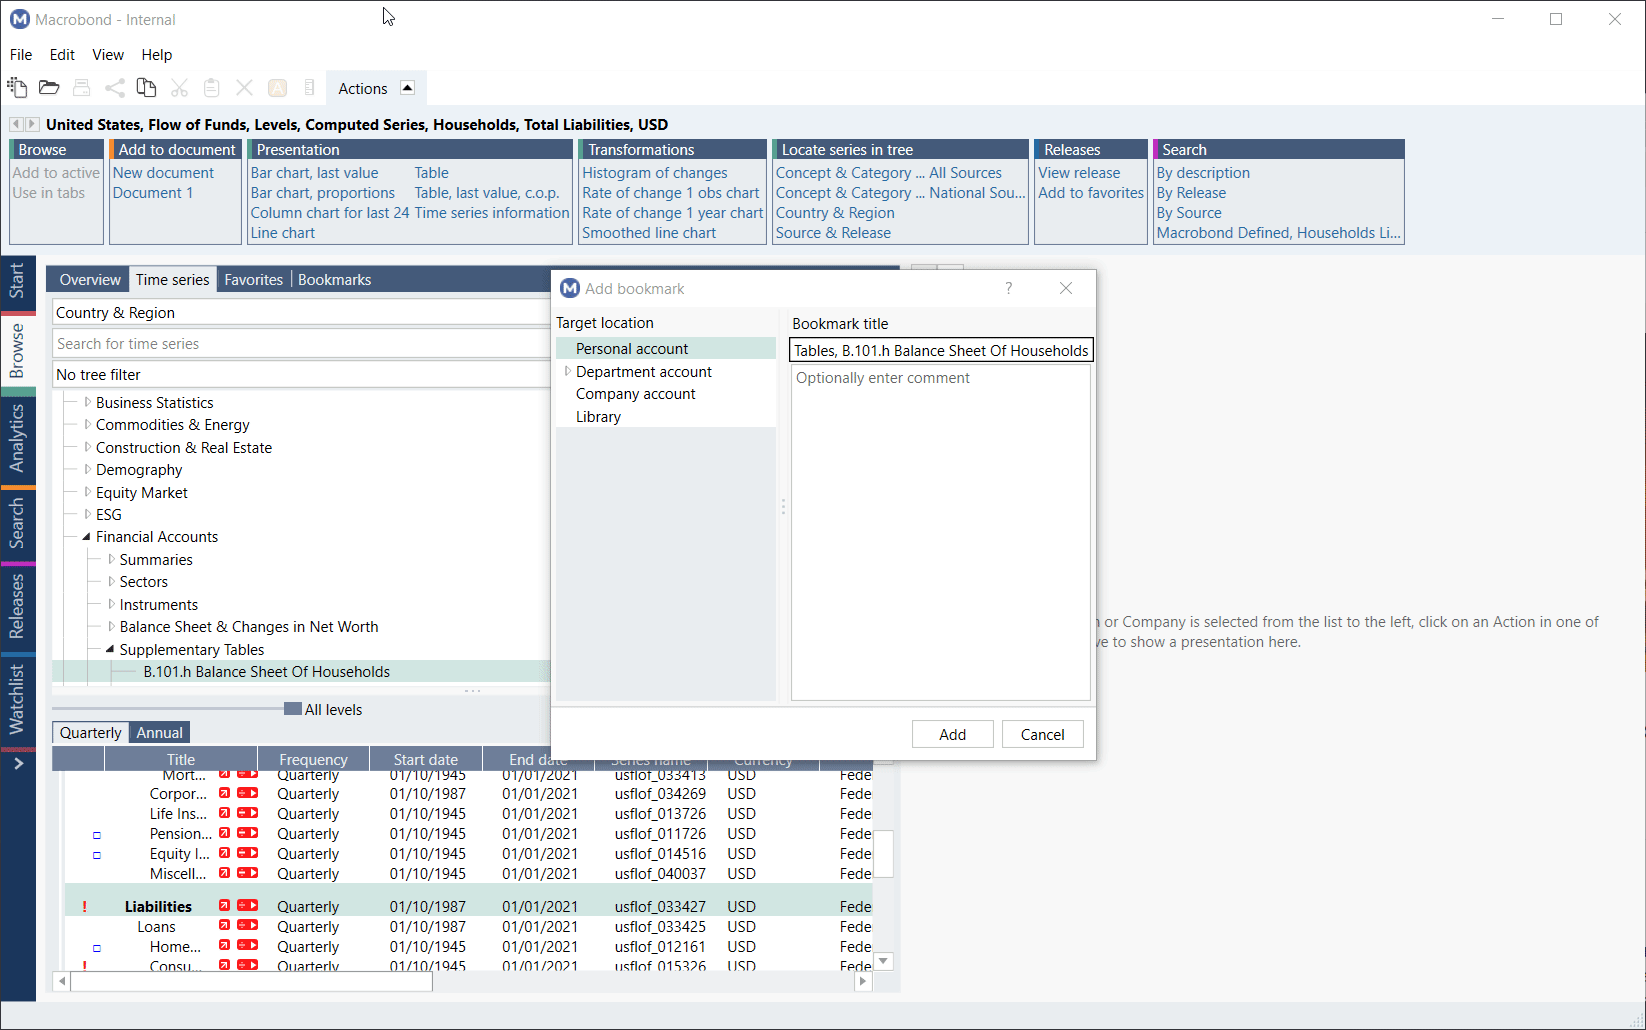Click the Histogram of changes link
The height and width of the screenshot is (1030, 1646).
[x=655, y=172]
